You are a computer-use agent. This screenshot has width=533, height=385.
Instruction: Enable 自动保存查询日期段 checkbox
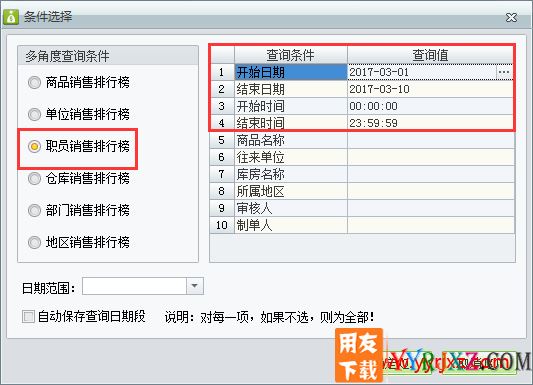point(28,316)
